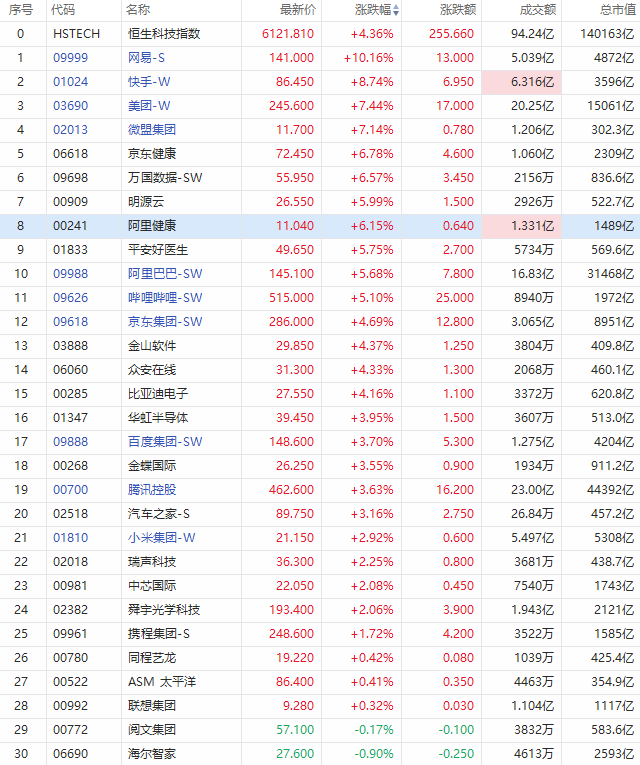Click 阿里巴巴-SW market cap 31468亿
The height and width of the screenshot is (765, 640).
pos(610,274)
